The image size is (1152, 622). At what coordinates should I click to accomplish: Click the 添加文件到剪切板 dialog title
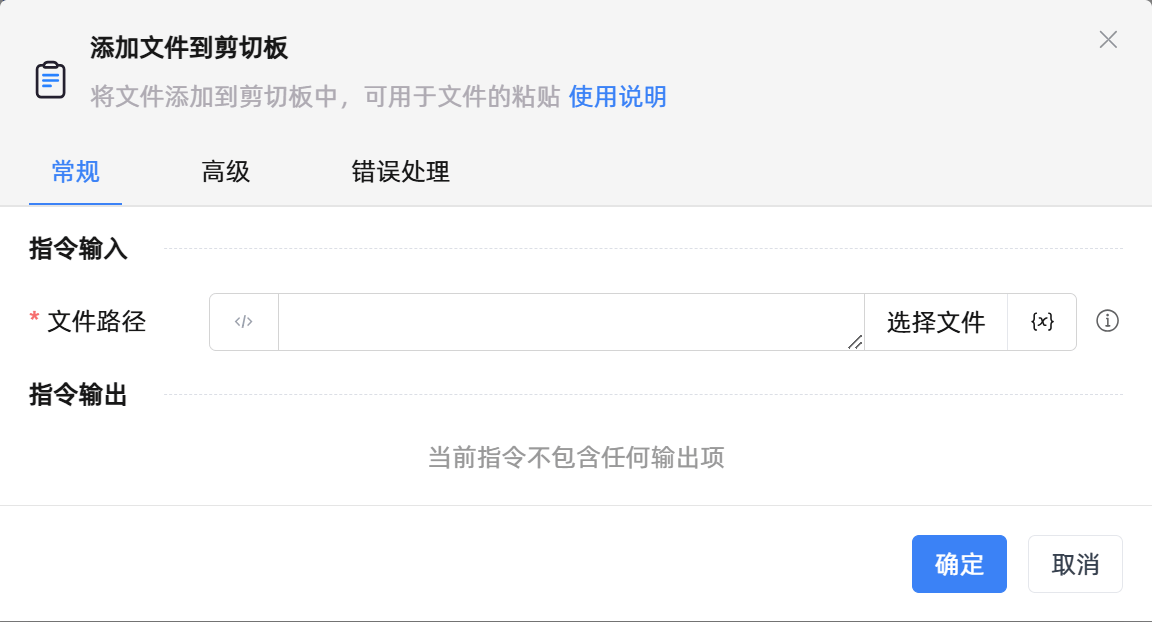click(x=189, y=47)
